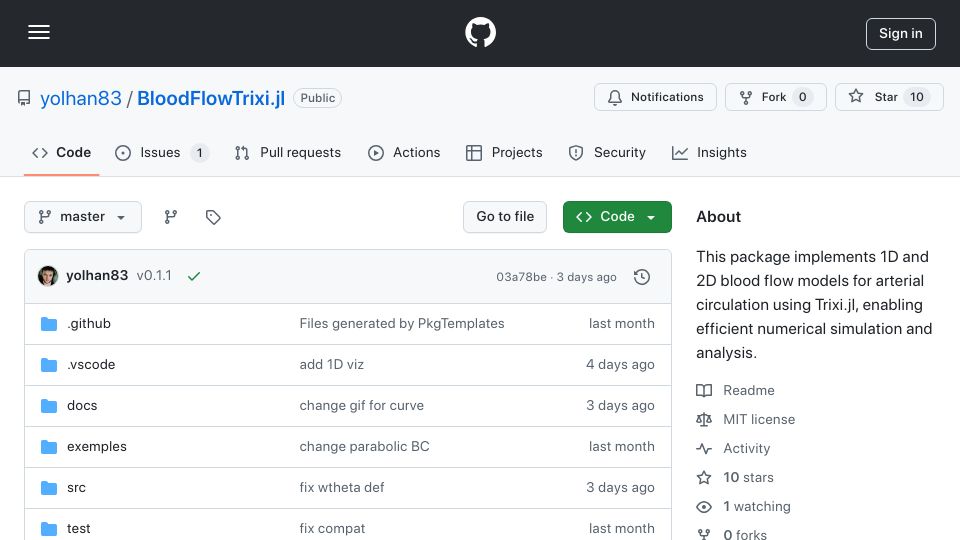The image size is (960, 540).
Task: Open the Issues tab
Action: tap(162, 152)
